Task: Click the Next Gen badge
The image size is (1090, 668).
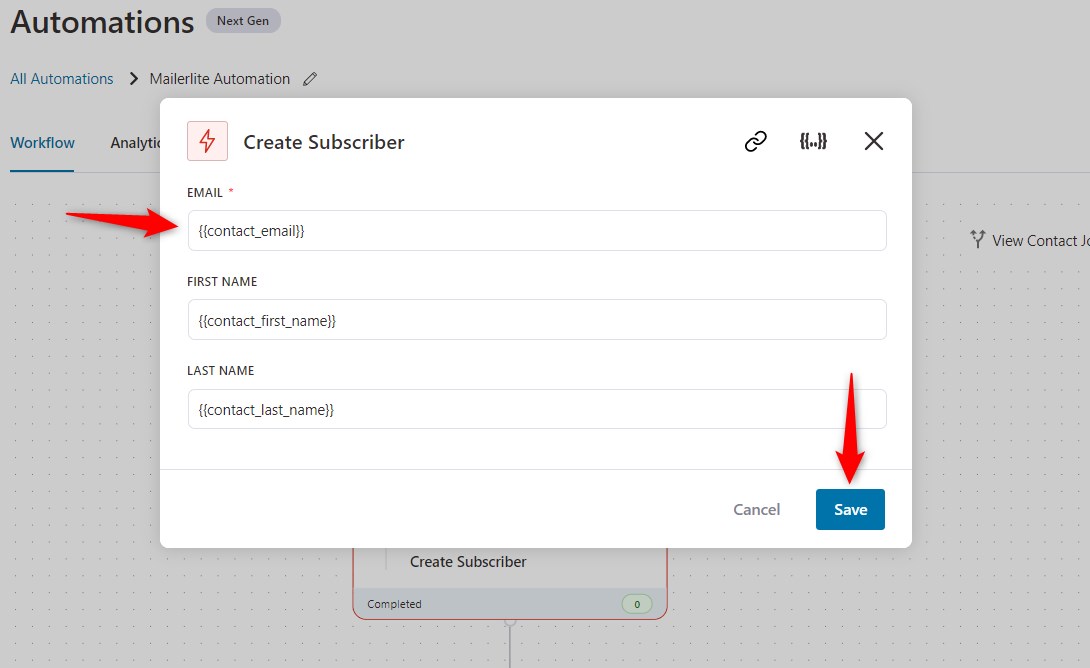Action: point(243,21)
